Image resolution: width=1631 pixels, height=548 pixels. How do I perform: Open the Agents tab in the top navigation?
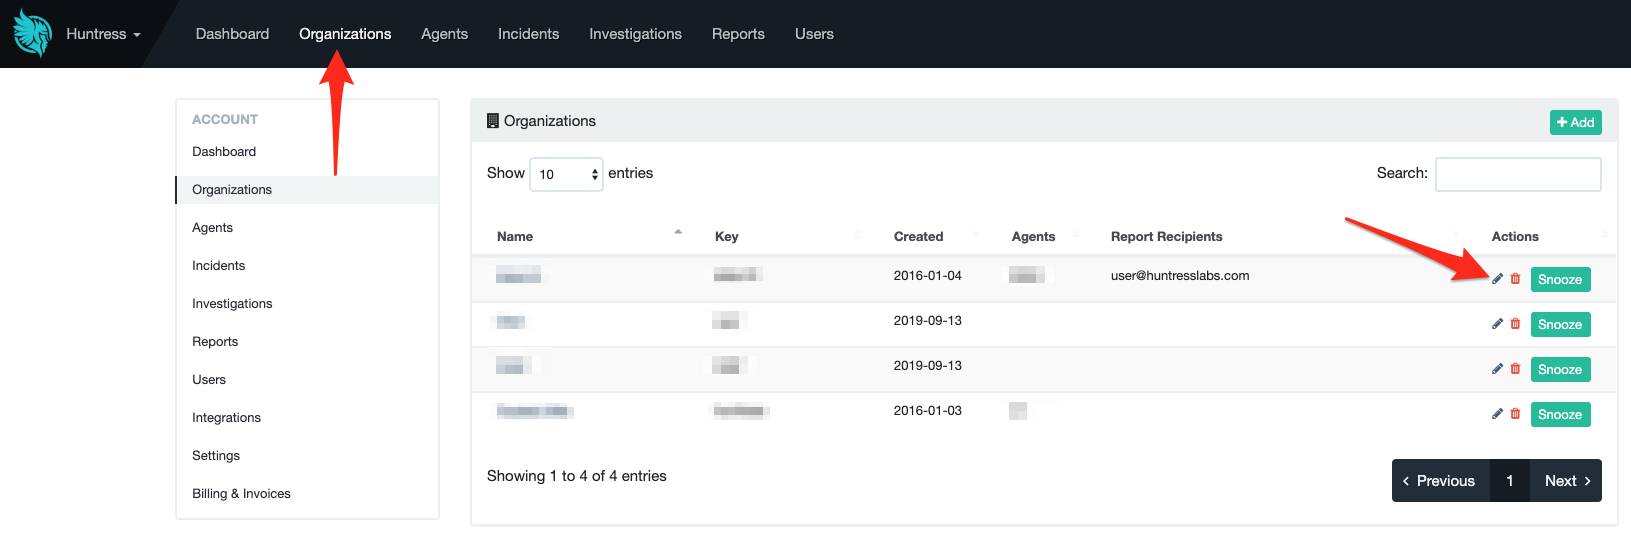pyautogui.click(x=444, y=34)
